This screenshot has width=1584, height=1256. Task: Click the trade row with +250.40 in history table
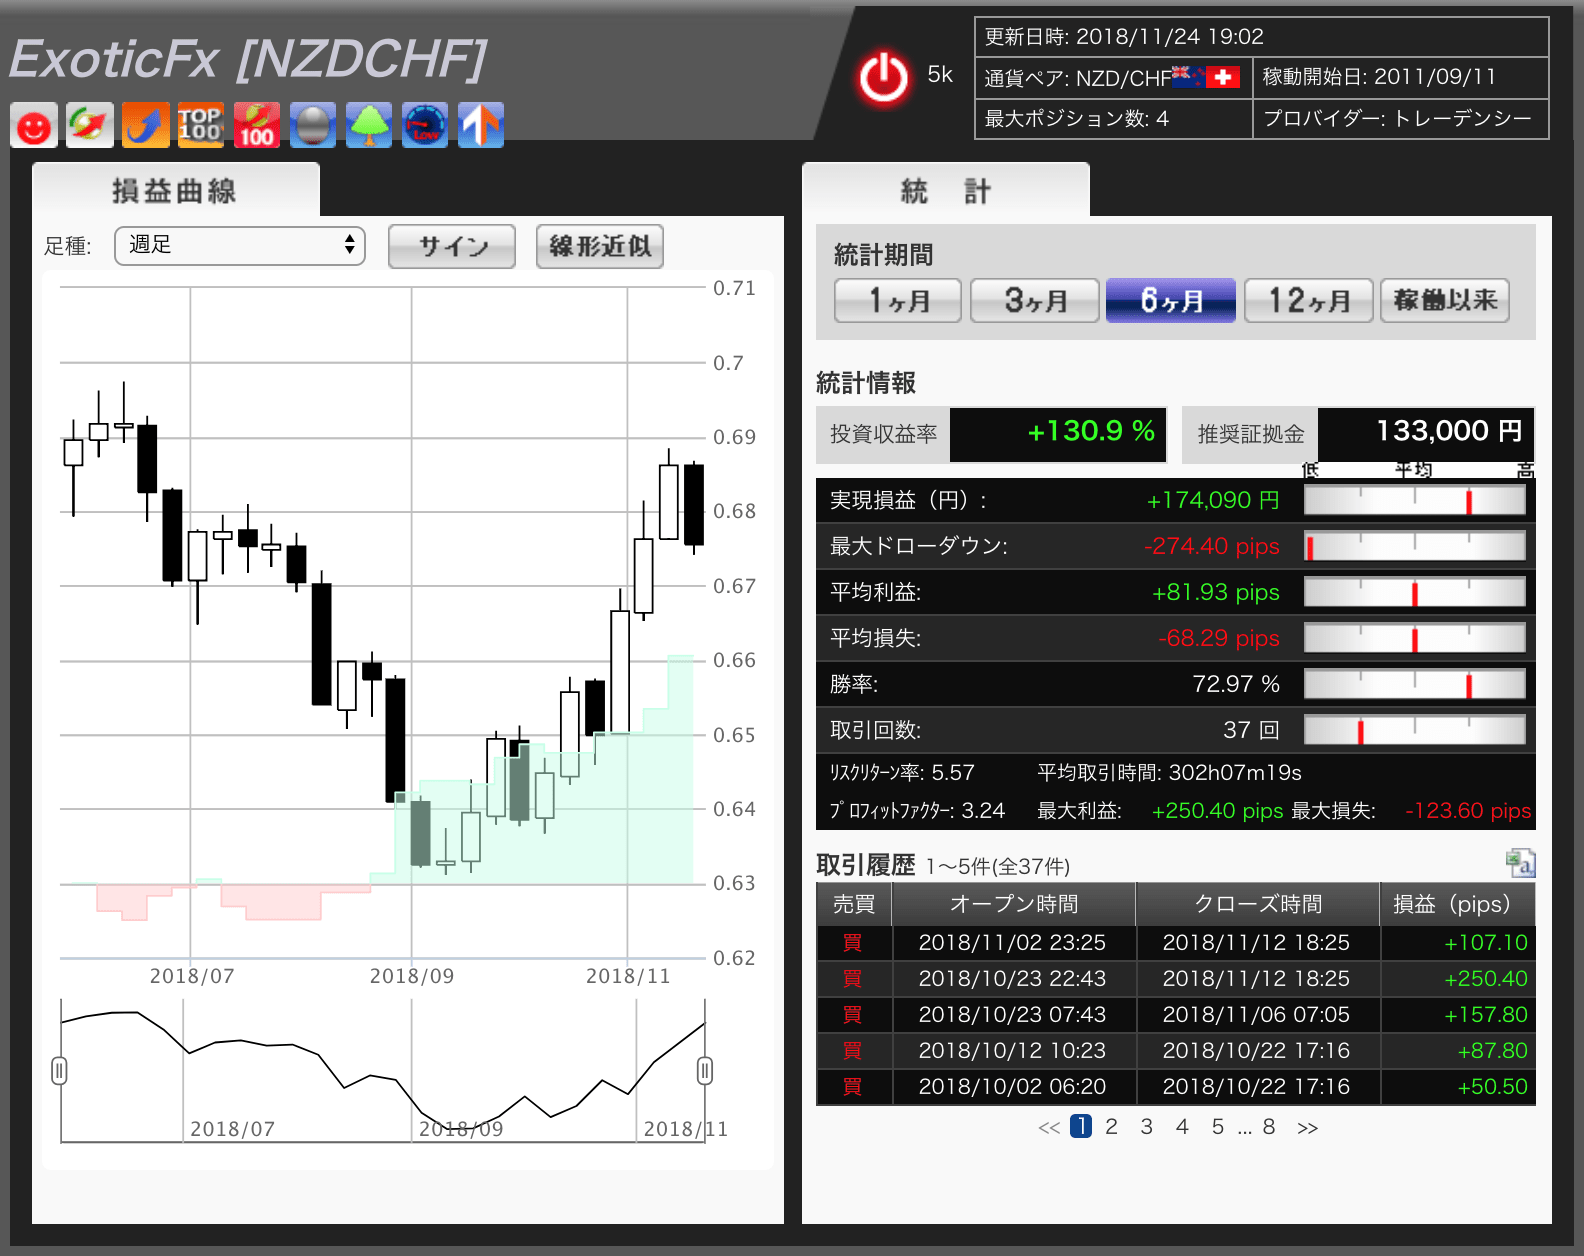(1176, 979)
